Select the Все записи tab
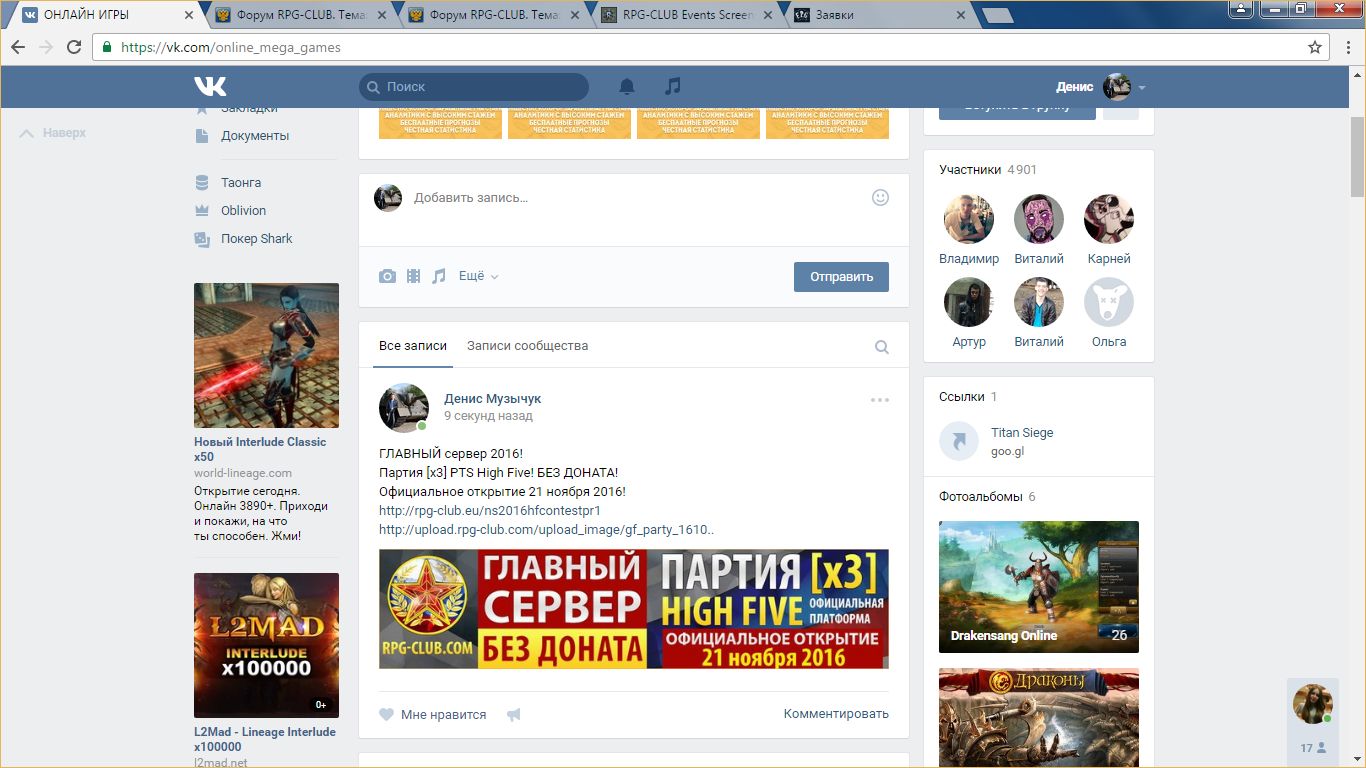 (x=412, y=346)
